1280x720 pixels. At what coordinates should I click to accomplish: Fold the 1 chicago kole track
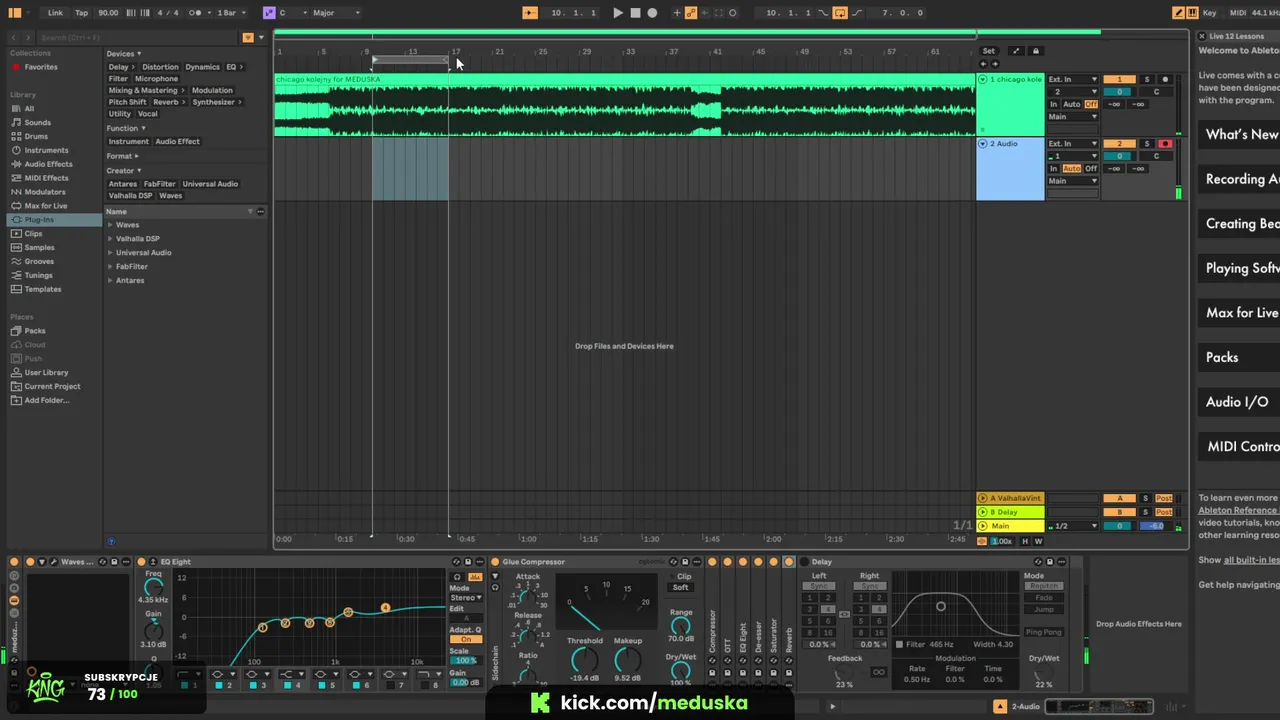click(x=982, y=79)
